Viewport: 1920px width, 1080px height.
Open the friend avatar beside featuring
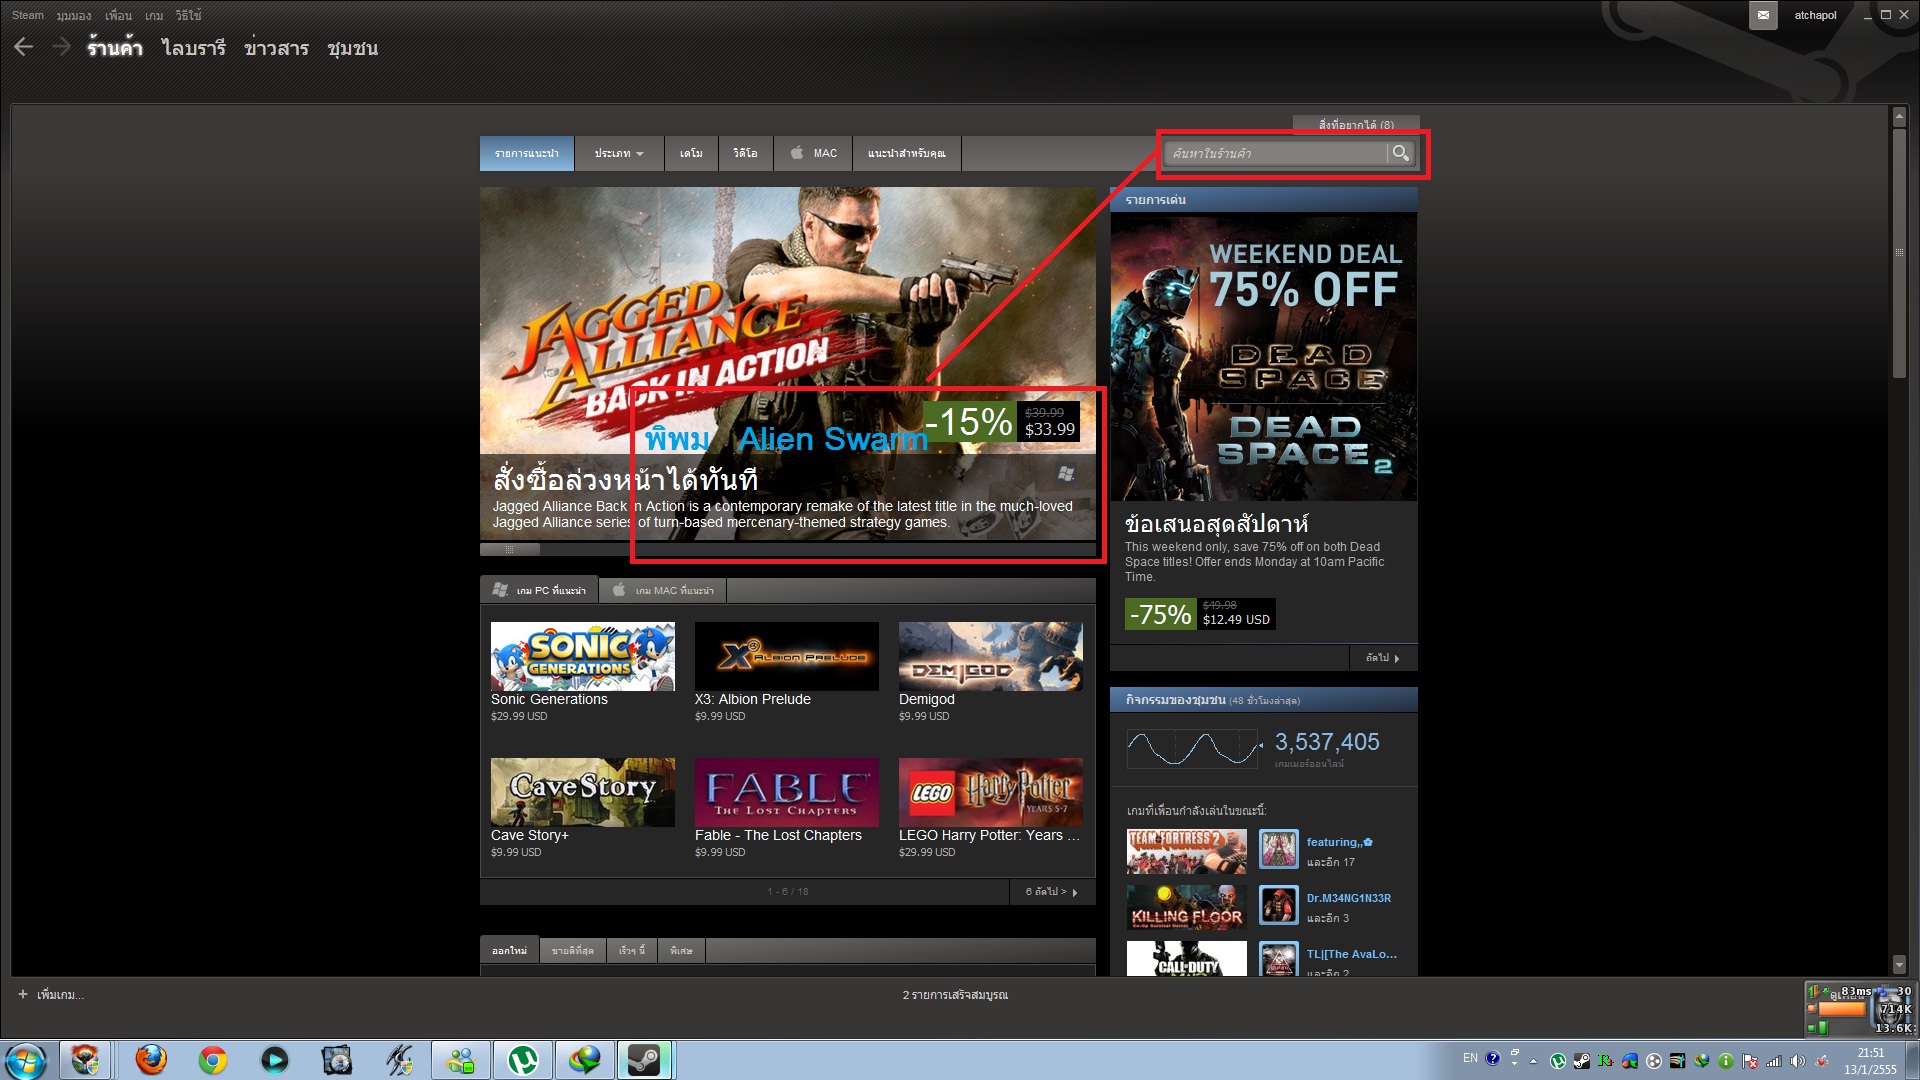(x=1278, y=850)
